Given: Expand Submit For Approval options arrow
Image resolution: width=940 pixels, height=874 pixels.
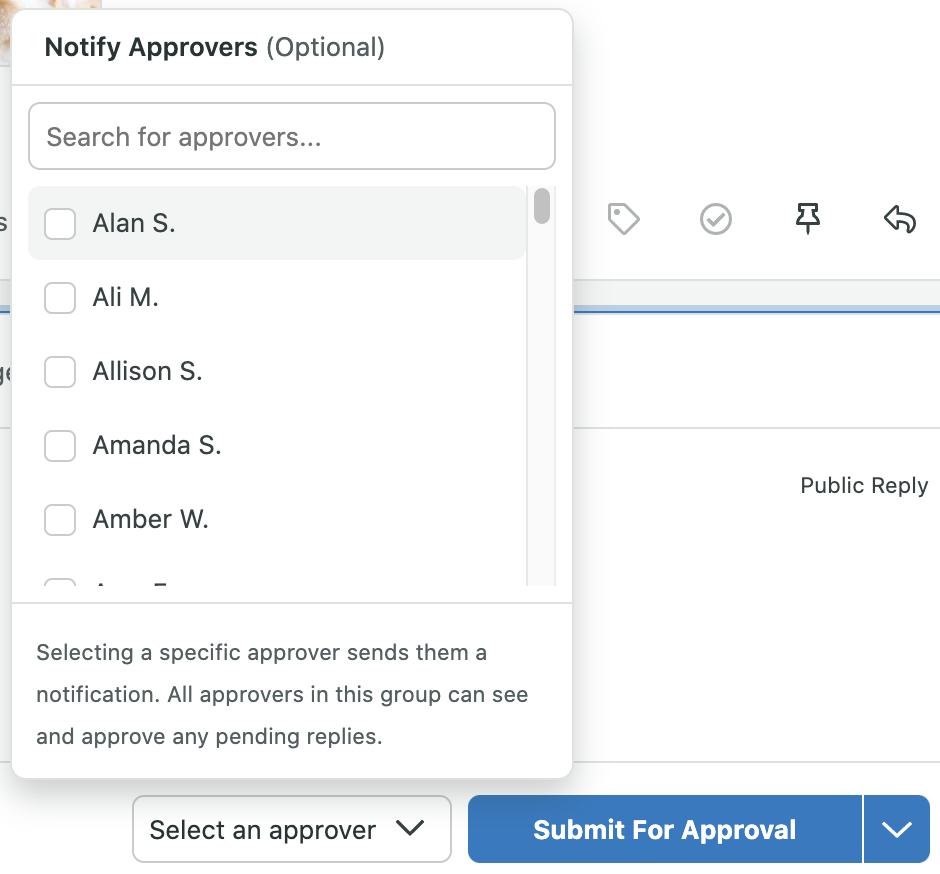Looking at the screenshot, I should (897, 829).
